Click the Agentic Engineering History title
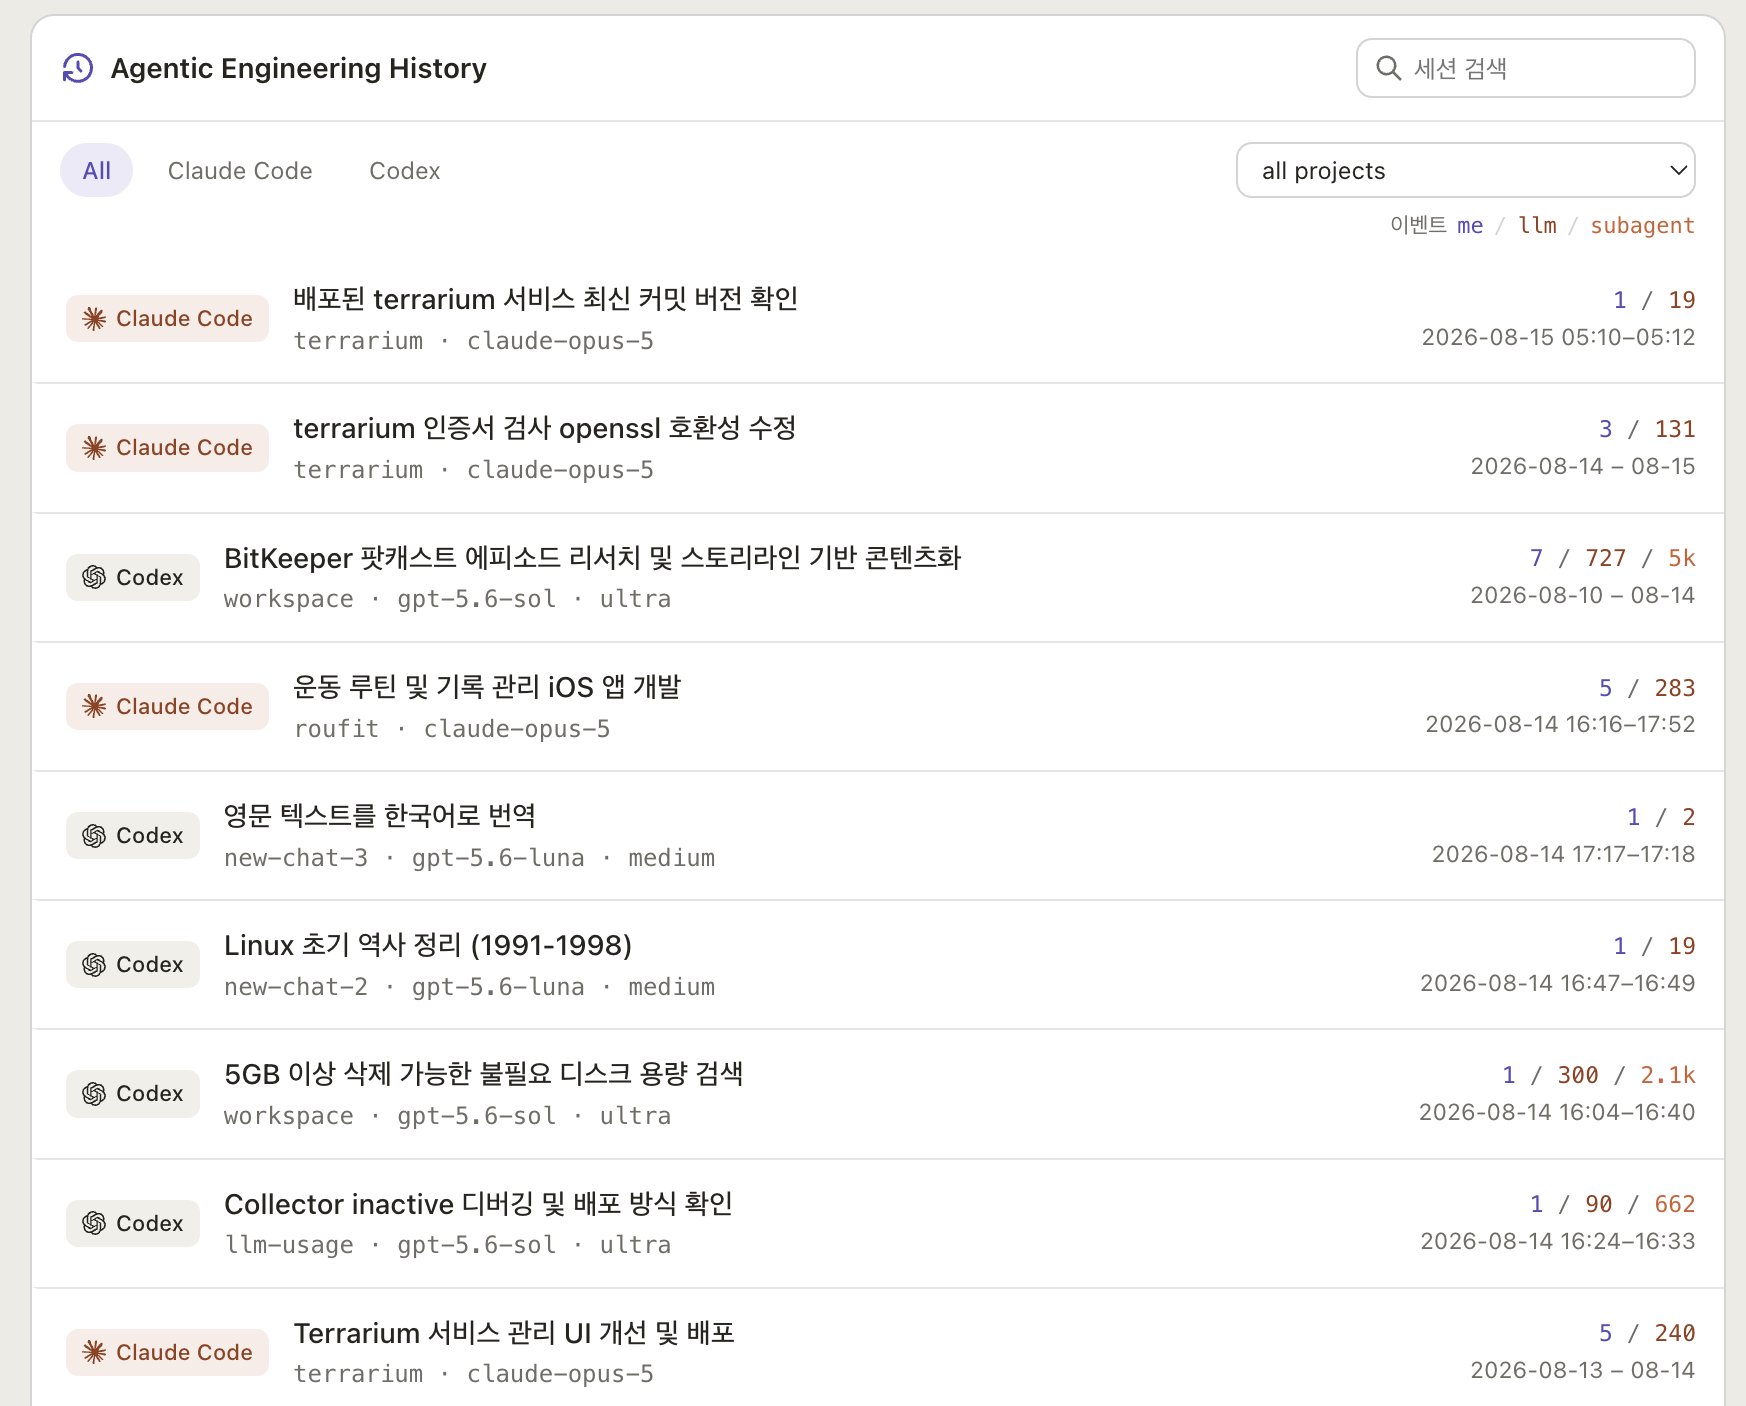This screenshot has height=1406, width=1746. click(x=298, y=68)
